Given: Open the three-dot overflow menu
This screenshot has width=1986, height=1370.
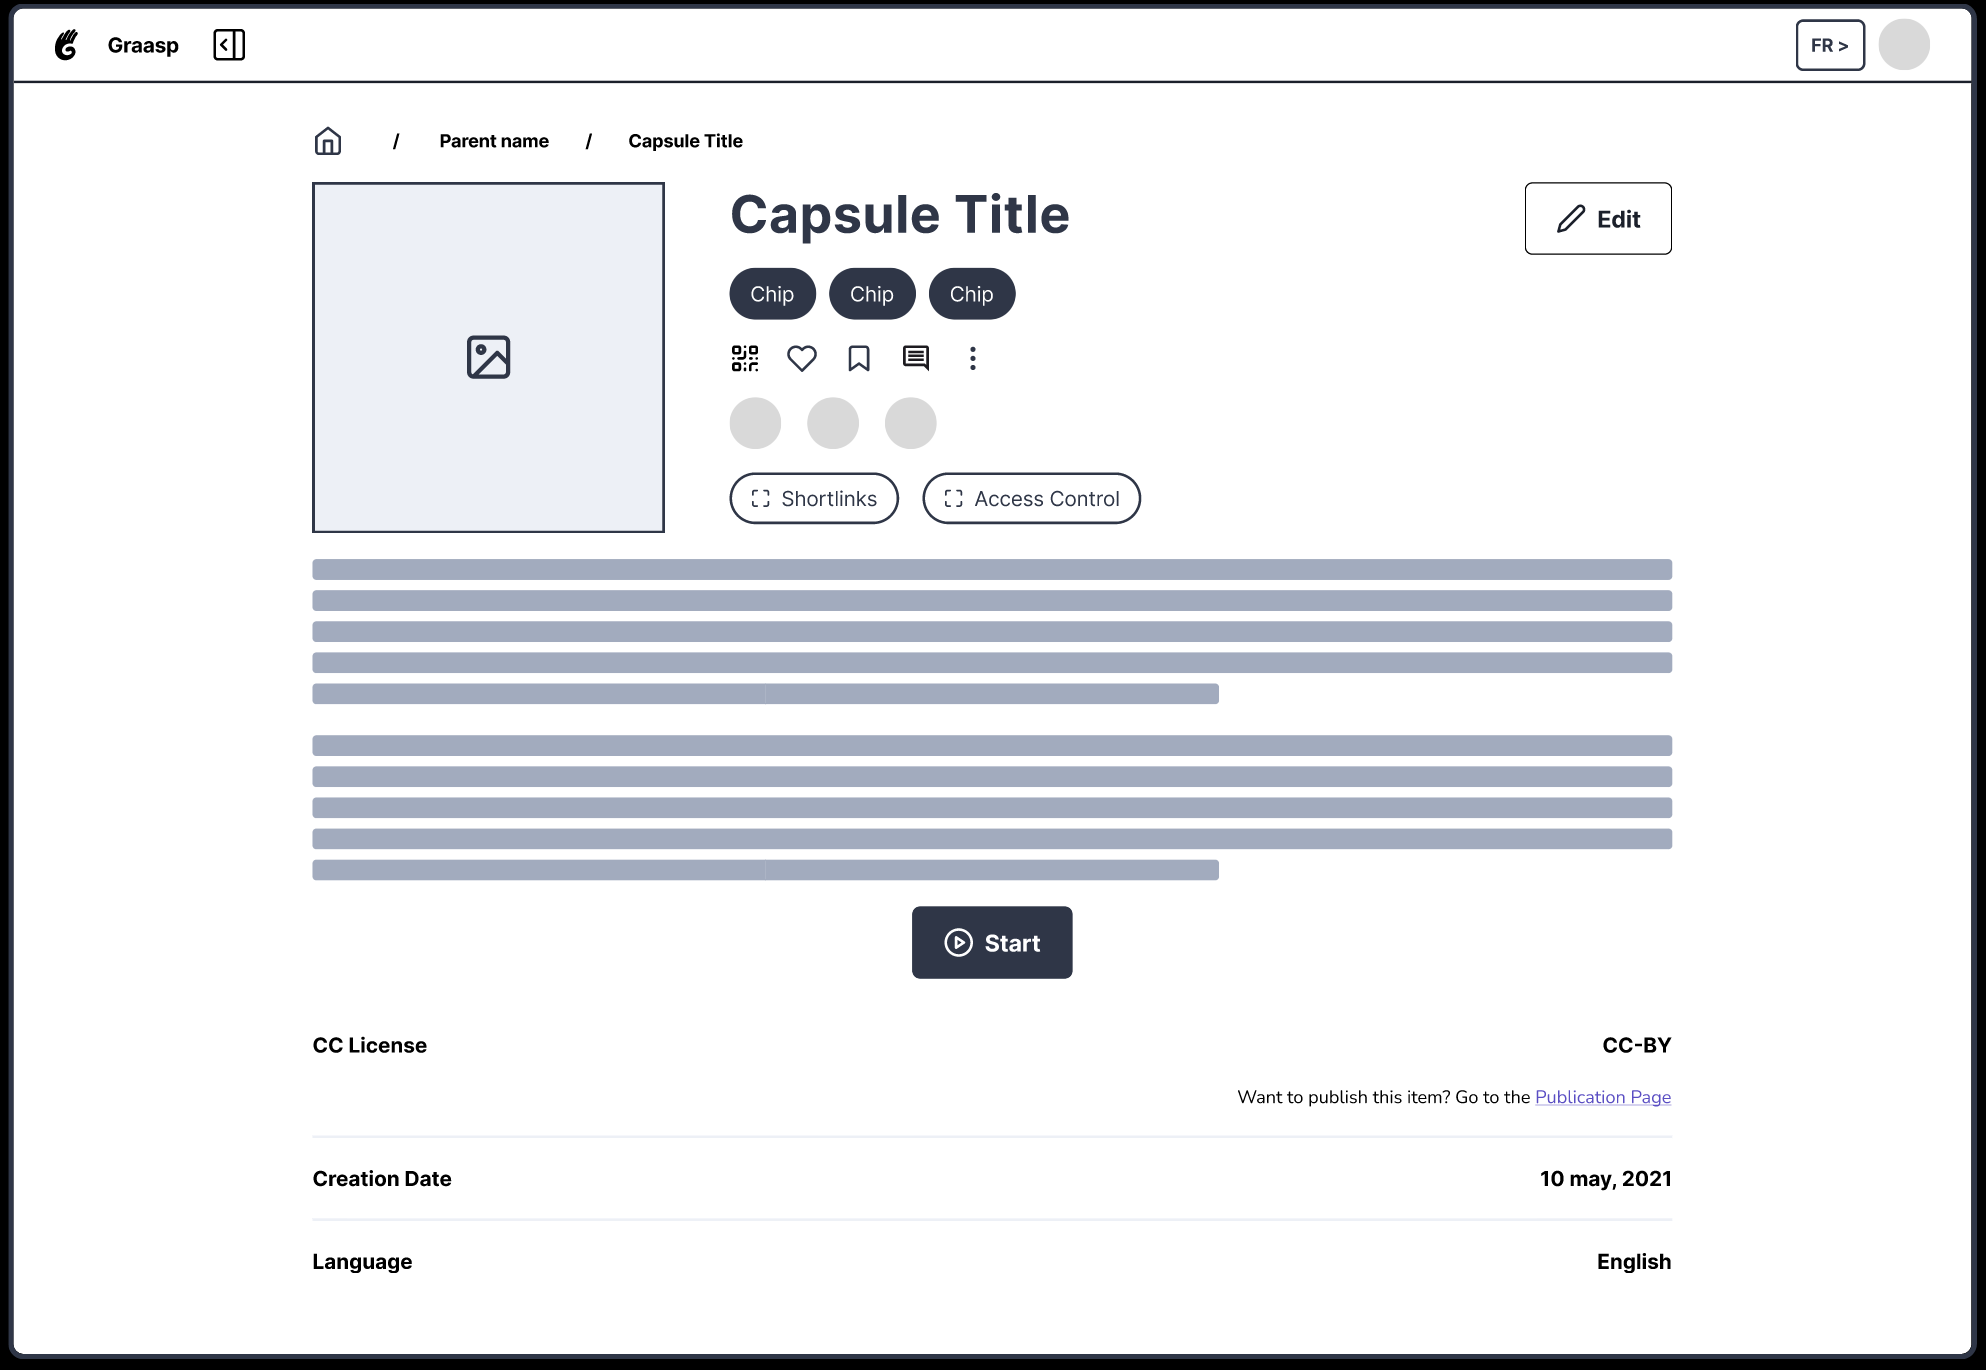Looking at the screenshot, I should (x=973, y=358).
